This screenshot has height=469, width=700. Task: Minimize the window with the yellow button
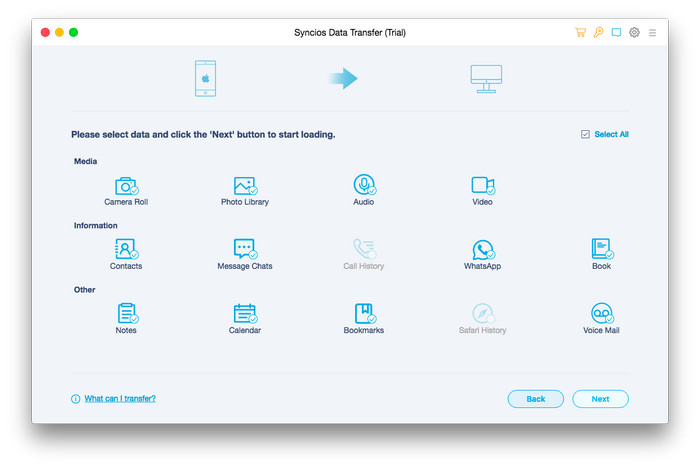pyautogui.click(x=59, y=32)
